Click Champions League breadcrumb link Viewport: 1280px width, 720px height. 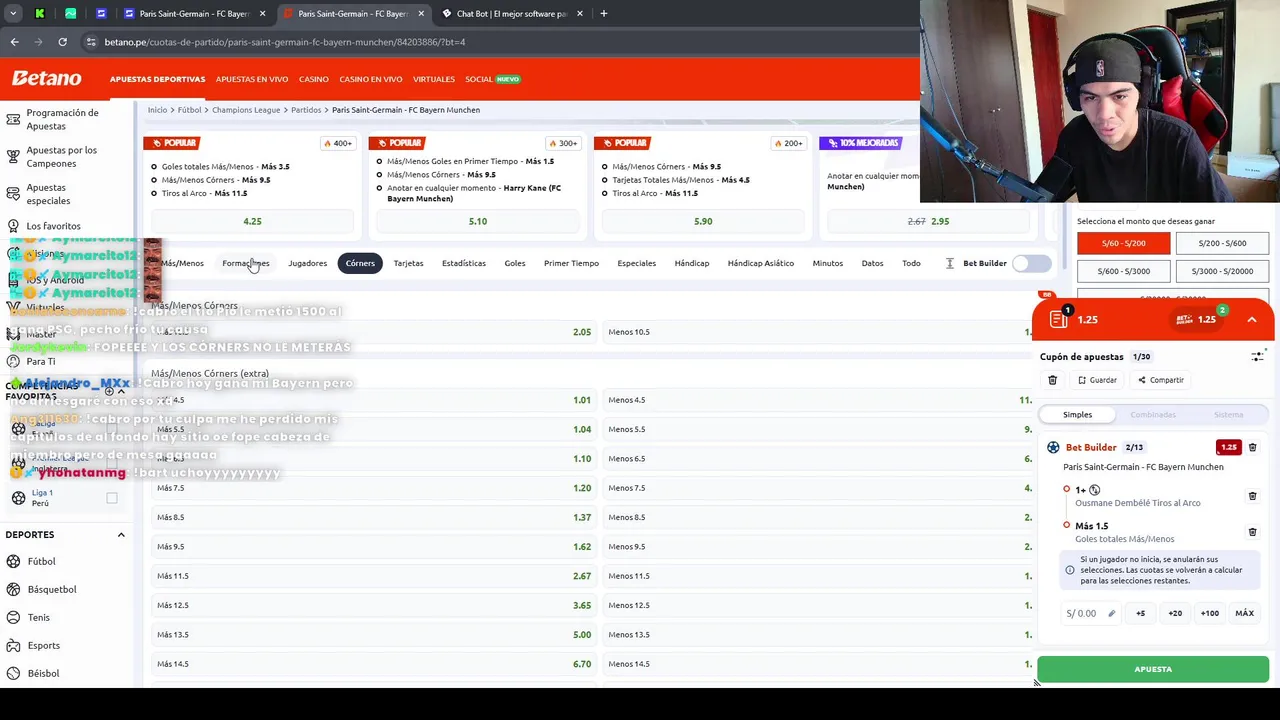point(246,110)
